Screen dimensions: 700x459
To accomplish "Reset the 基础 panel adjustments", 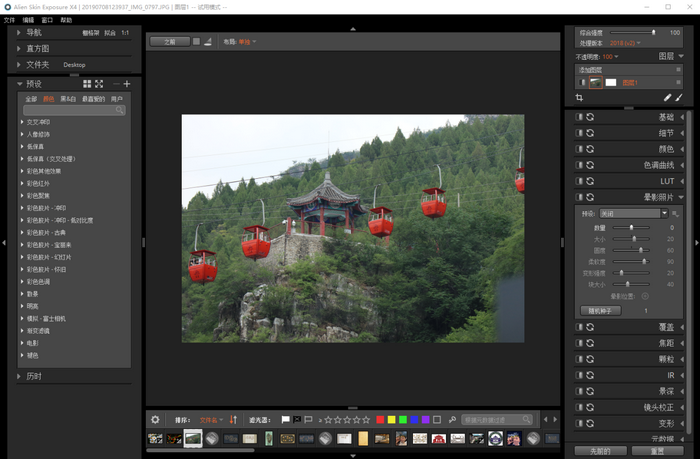I will pos(590,117).
